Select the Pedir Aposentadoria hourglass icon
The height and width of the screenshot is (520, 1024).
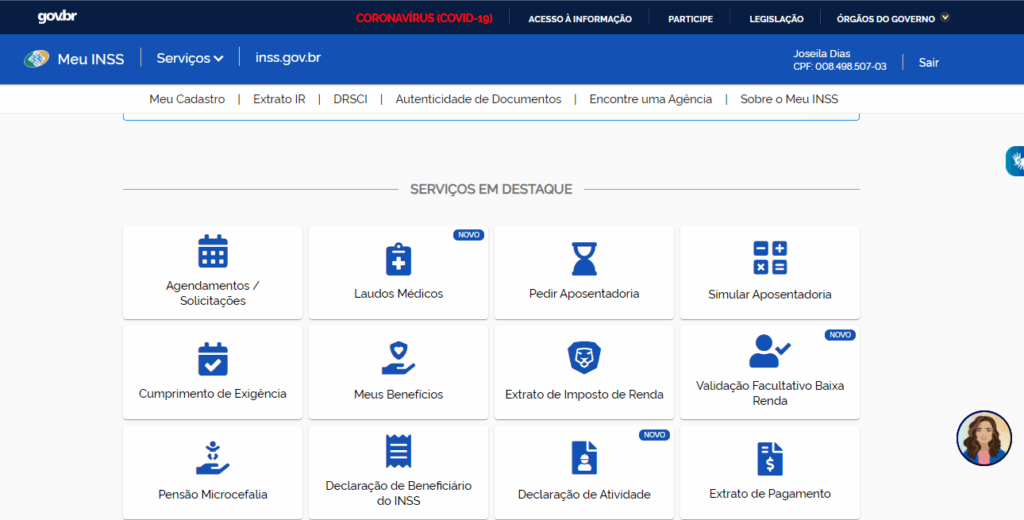click(x=584, y=259)
